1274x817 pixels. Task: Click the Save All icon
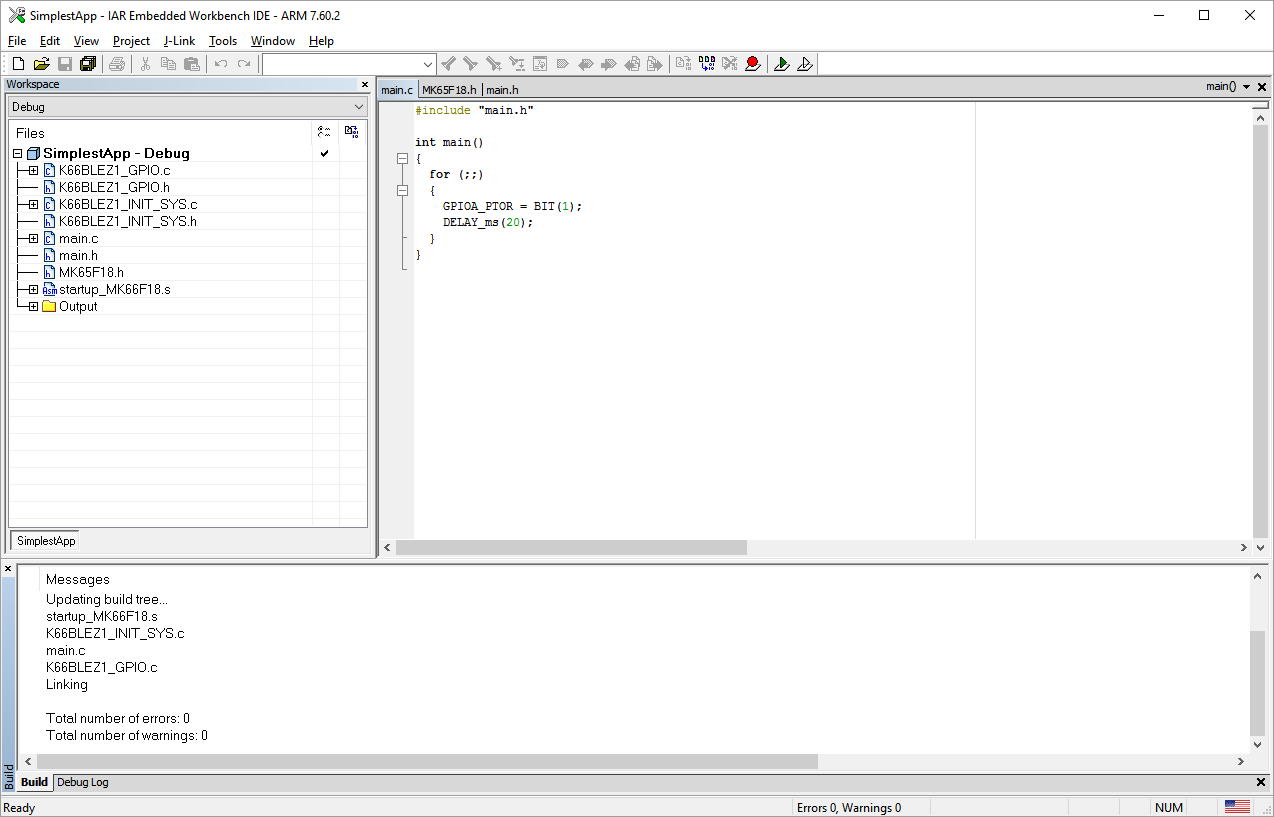point(88,64)
